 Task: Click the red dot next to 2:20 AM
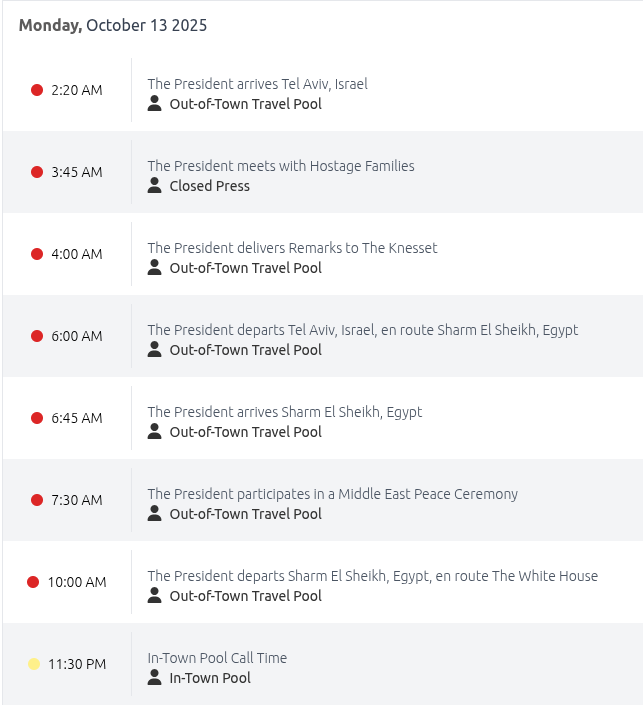pyautogui.click(x=37, y=90)
